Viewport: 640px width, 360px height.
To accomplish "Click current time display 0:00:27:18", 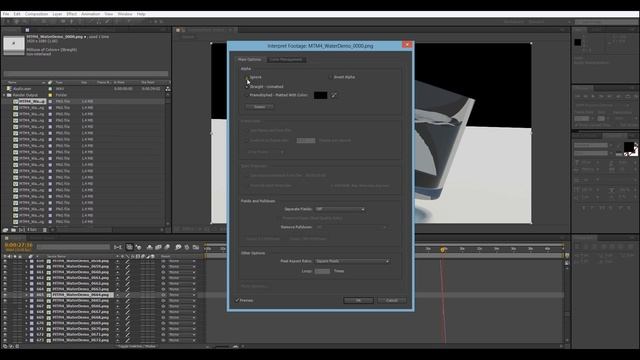I will 18,245.
